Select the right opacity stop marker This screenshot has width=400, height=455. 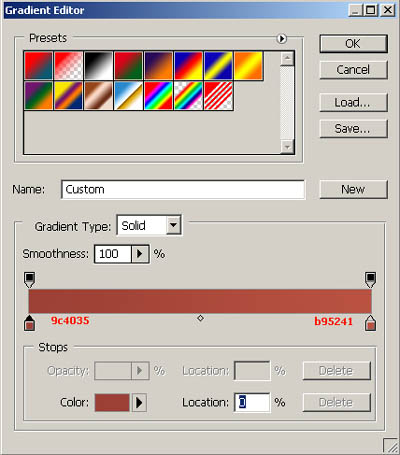[370, 280]
